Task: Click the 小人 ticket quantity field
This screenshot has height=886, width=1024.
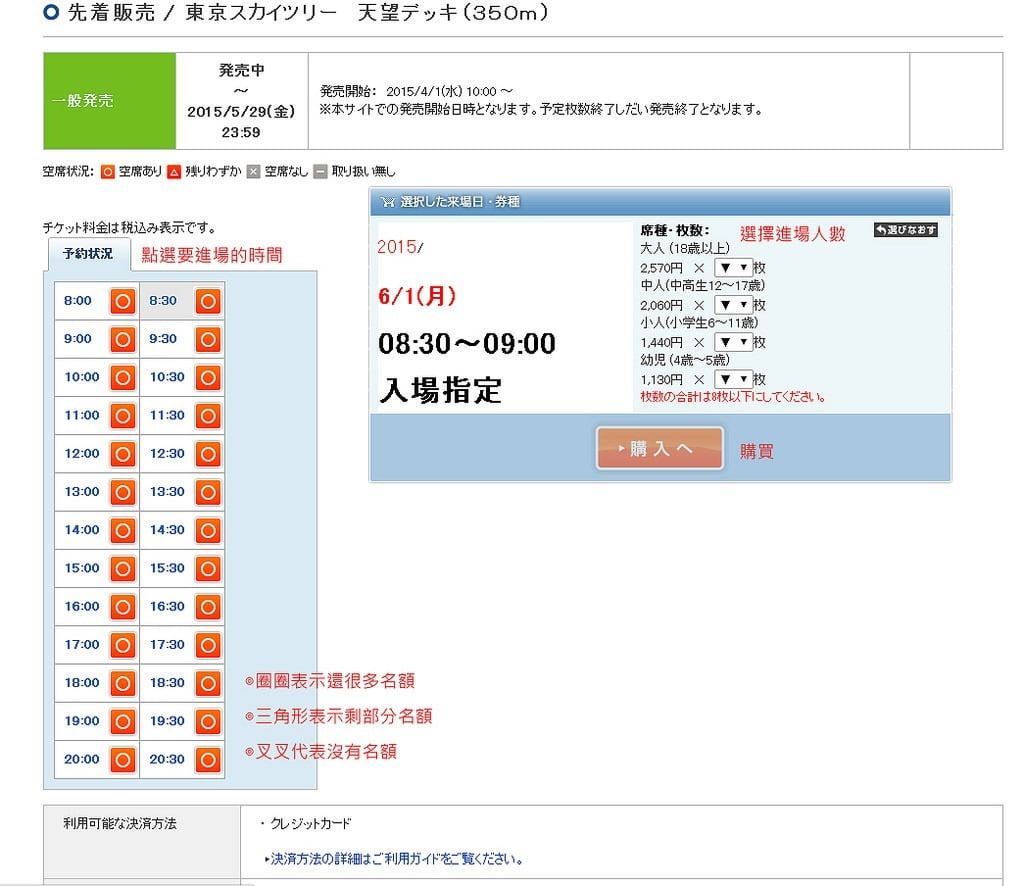Action: coord(734,342)
